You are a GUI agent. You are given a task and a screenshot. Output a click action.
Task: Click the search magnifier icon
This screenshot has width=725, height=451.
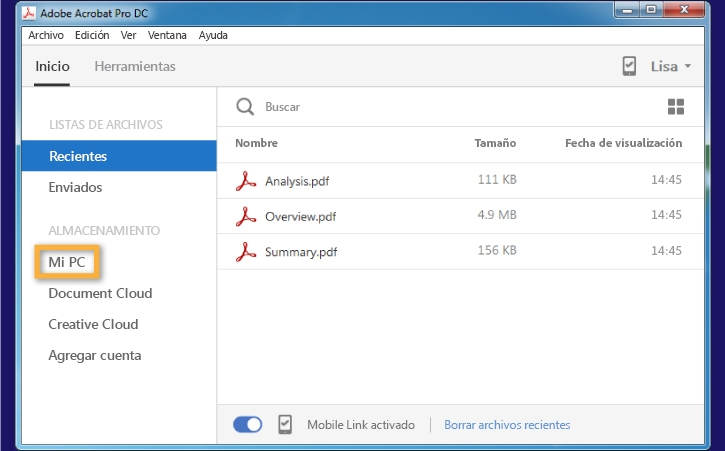[245, 106]
